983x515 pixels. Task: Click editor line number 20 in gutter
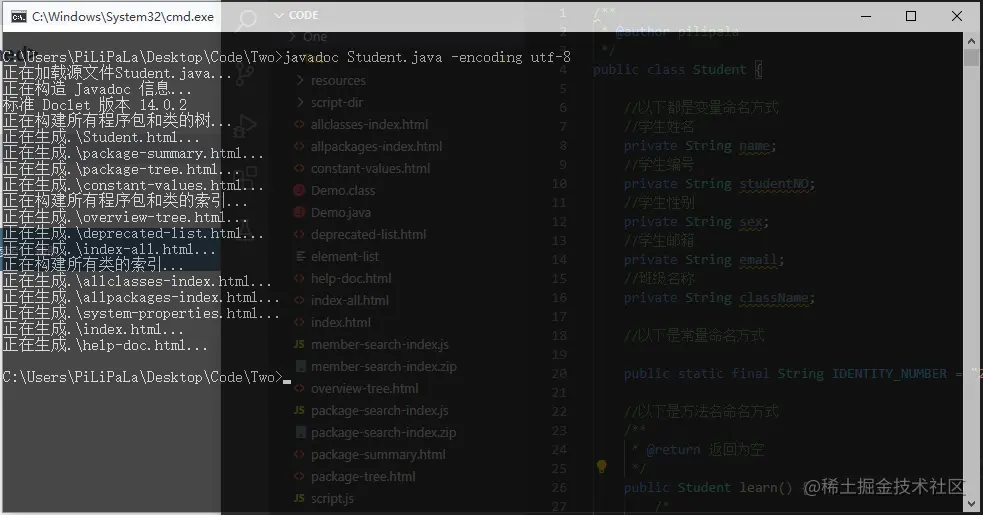pyautogui.click(x=559, y=374)
